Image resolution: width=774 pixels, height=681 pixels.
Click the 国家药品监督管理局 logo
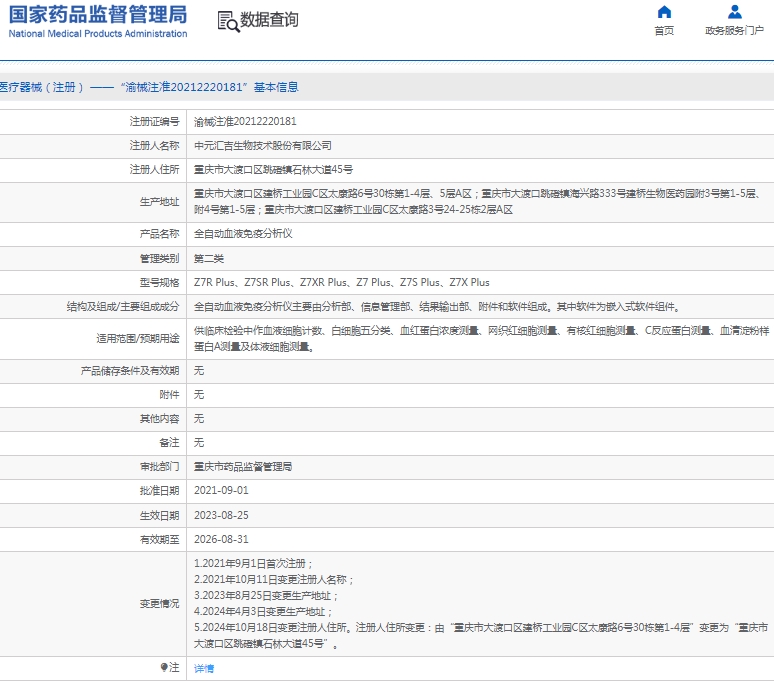tap(98, 15)
